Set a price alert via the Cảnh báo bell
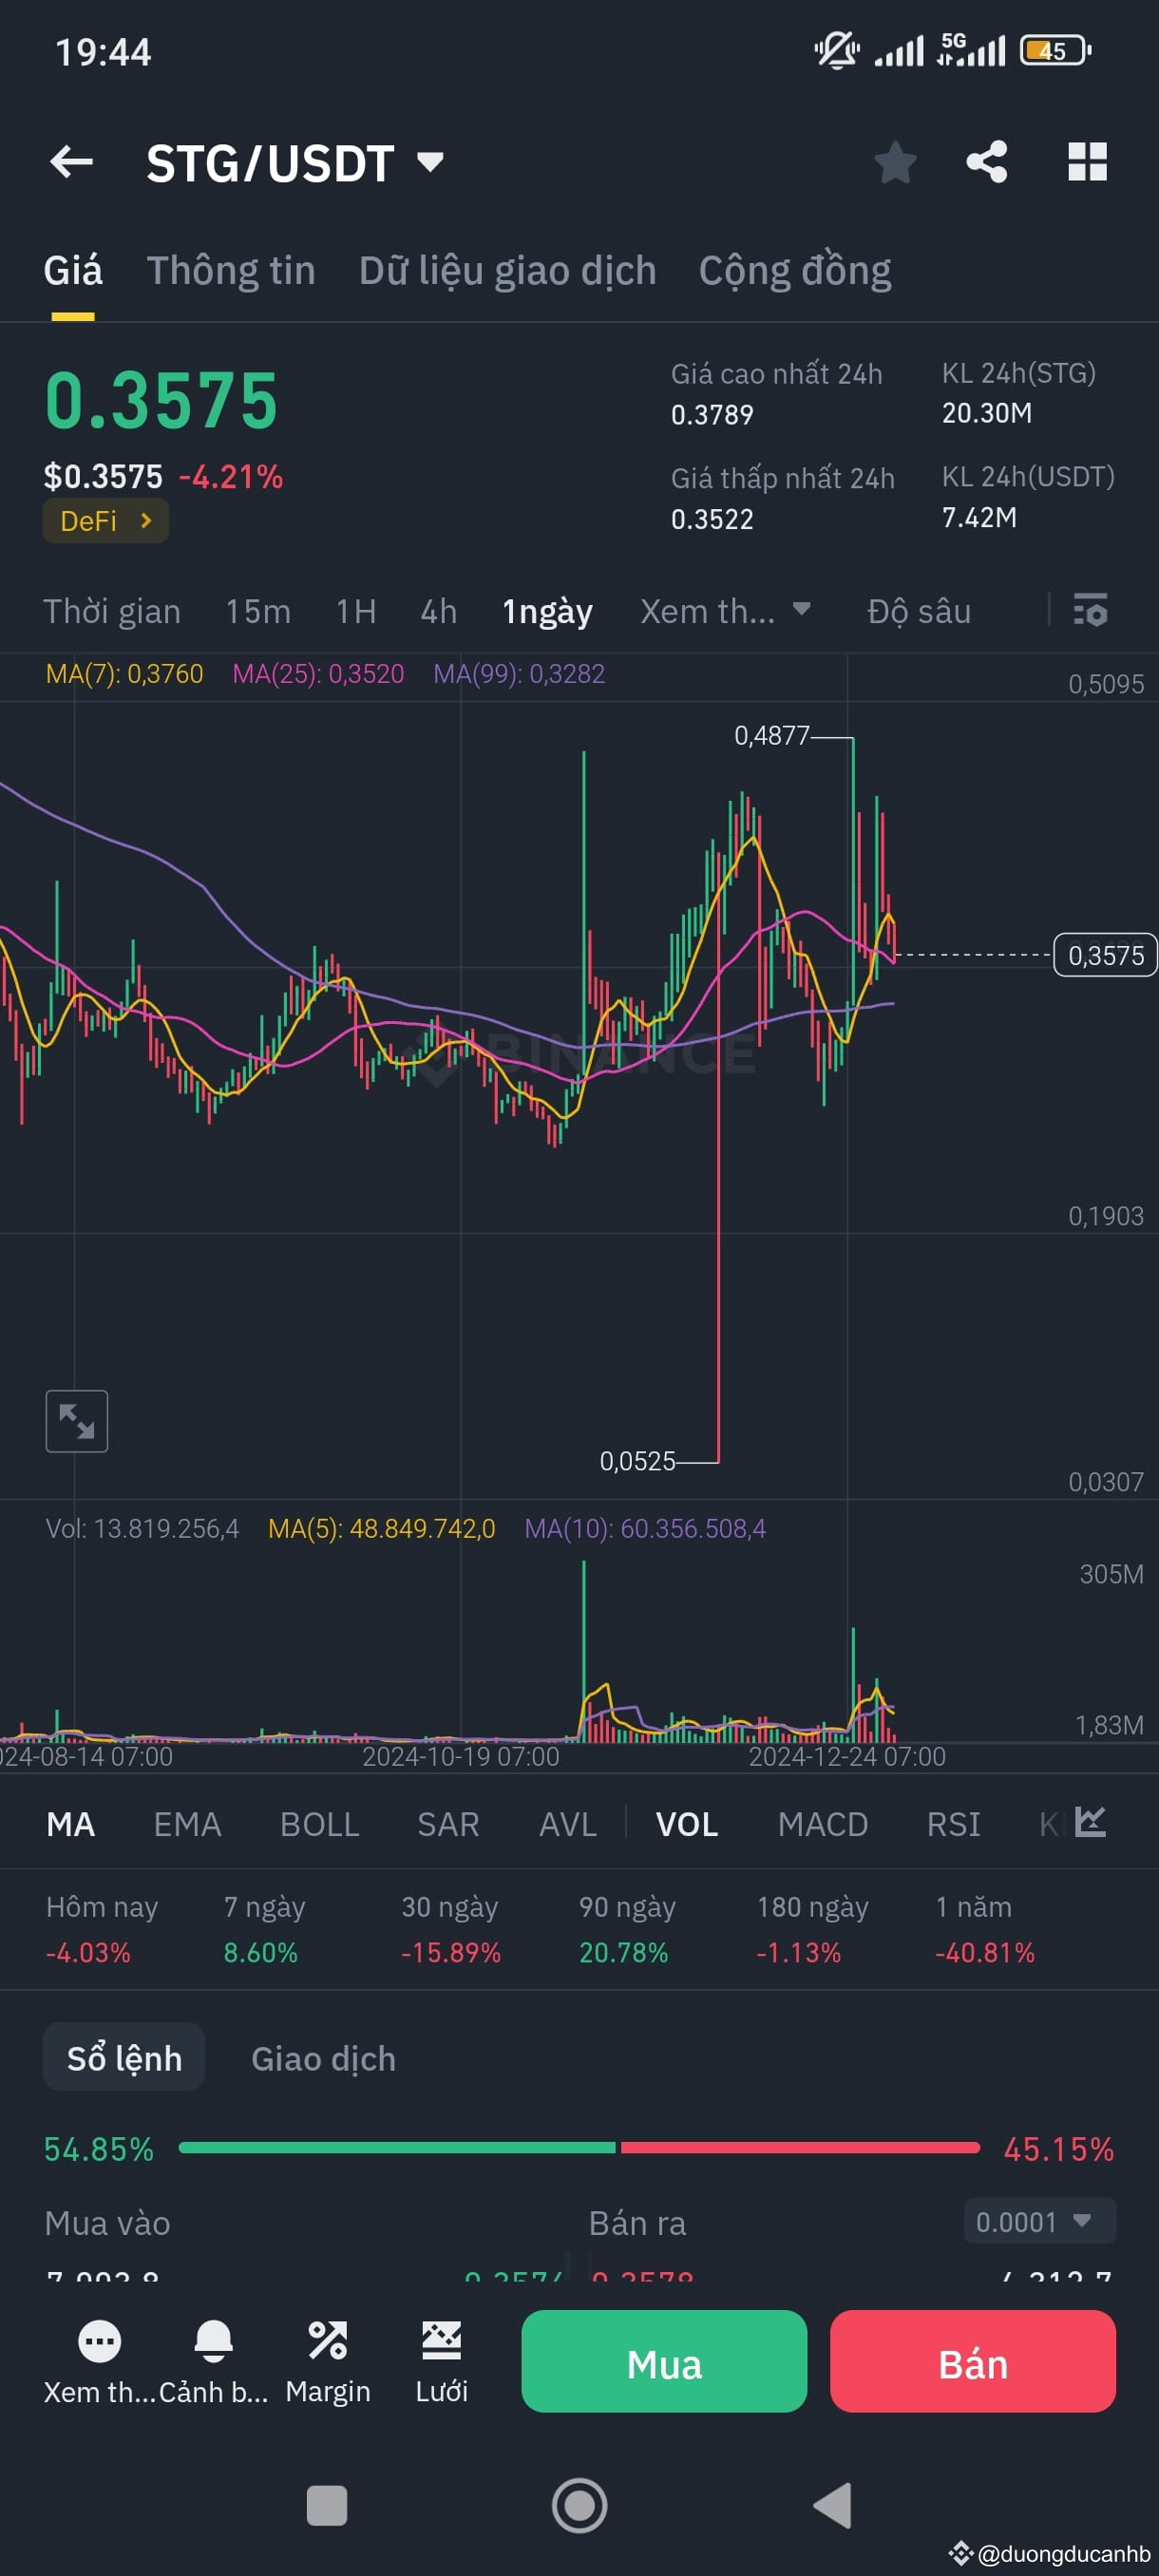1159x2576 pixels. coord(211,2342)
